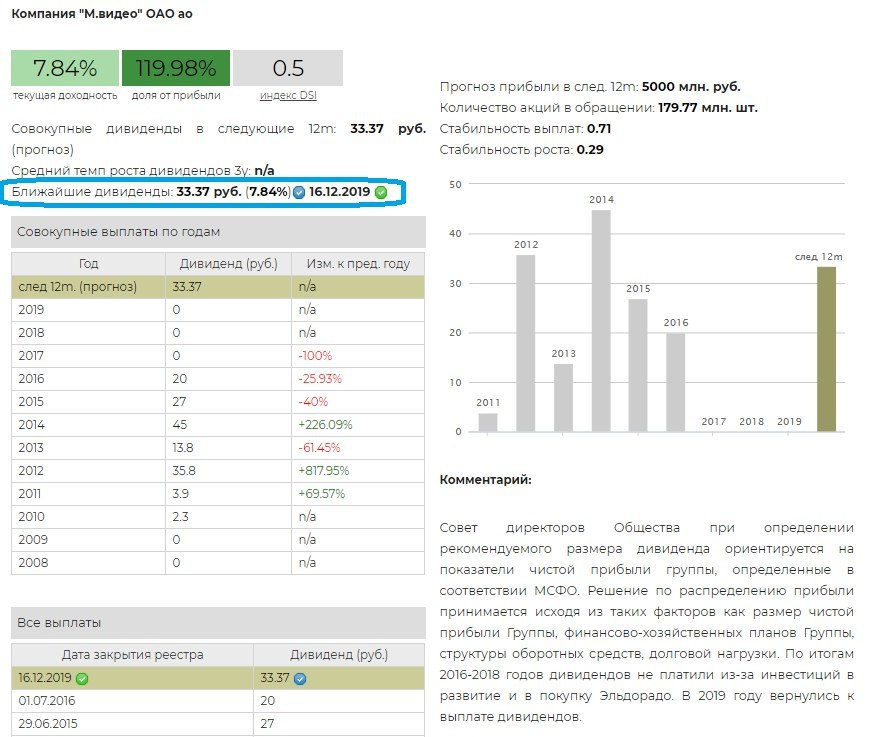Click the Дивиденд (руб.) header in yearly table

click(x=228, y=263)
